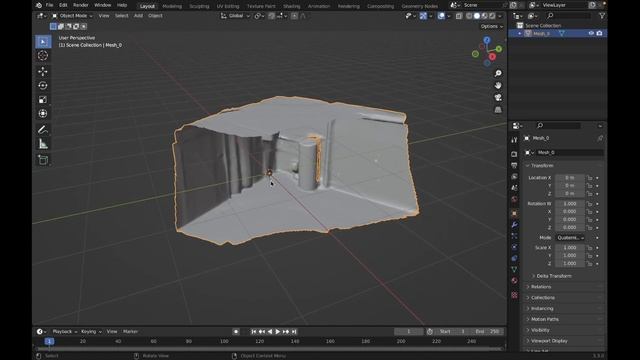Image resolution: width=640 pixels, height=360 pixels.
Task: Expand the Viewport Display panel
Action: click(x=548, y=340)
